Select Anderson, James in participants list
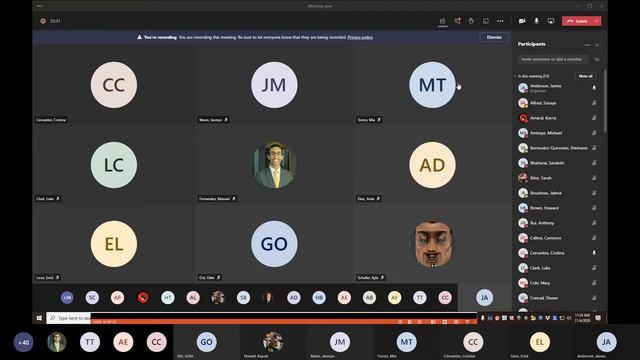 [557, 88]
